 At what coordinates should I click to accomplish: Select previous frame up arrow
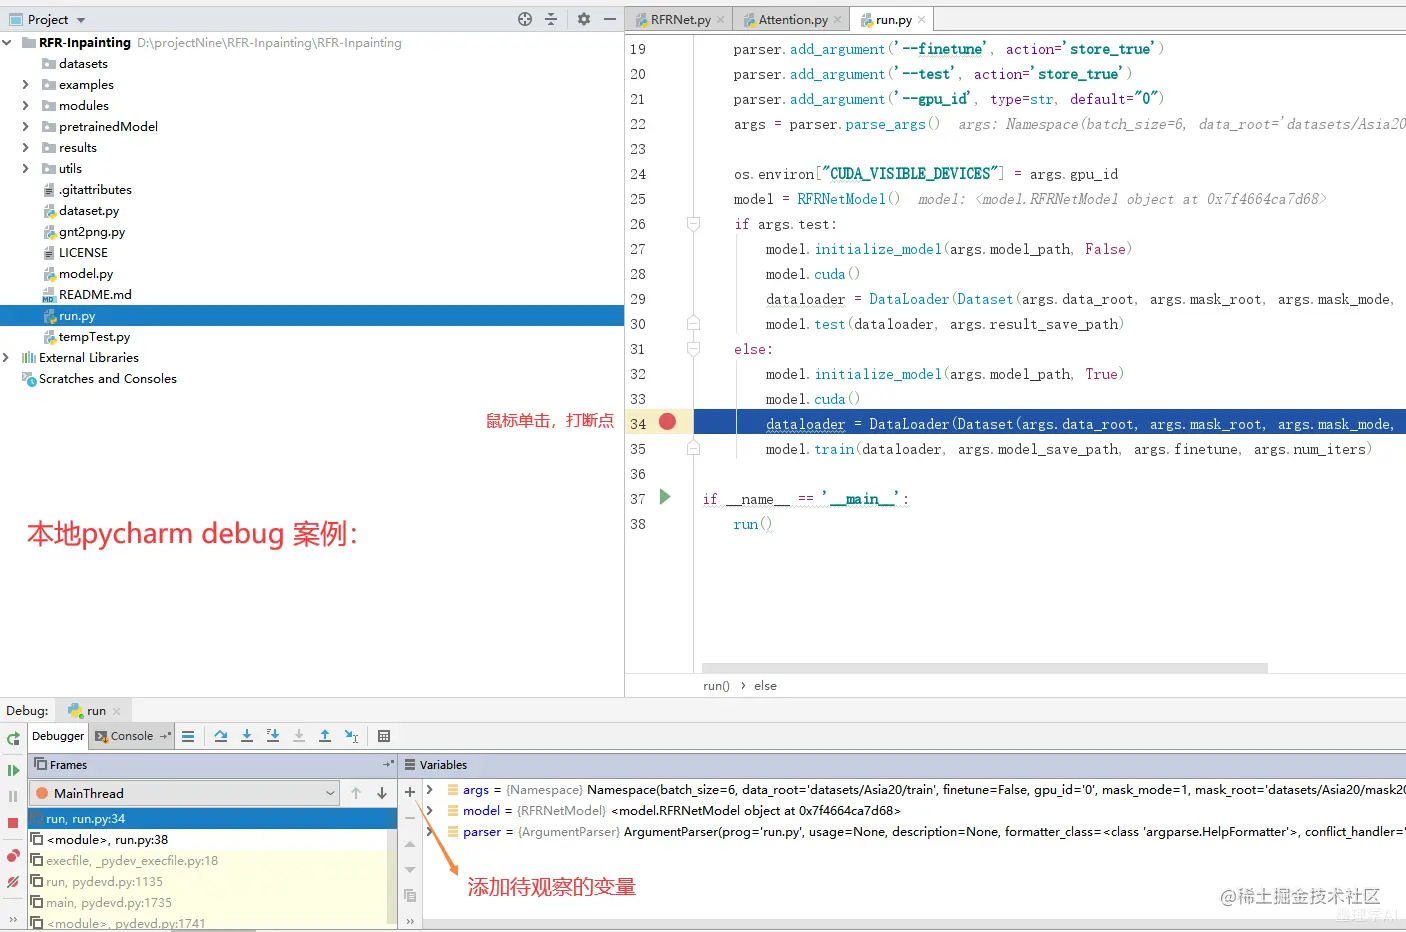pyautogui.click(x=356, y=793)
